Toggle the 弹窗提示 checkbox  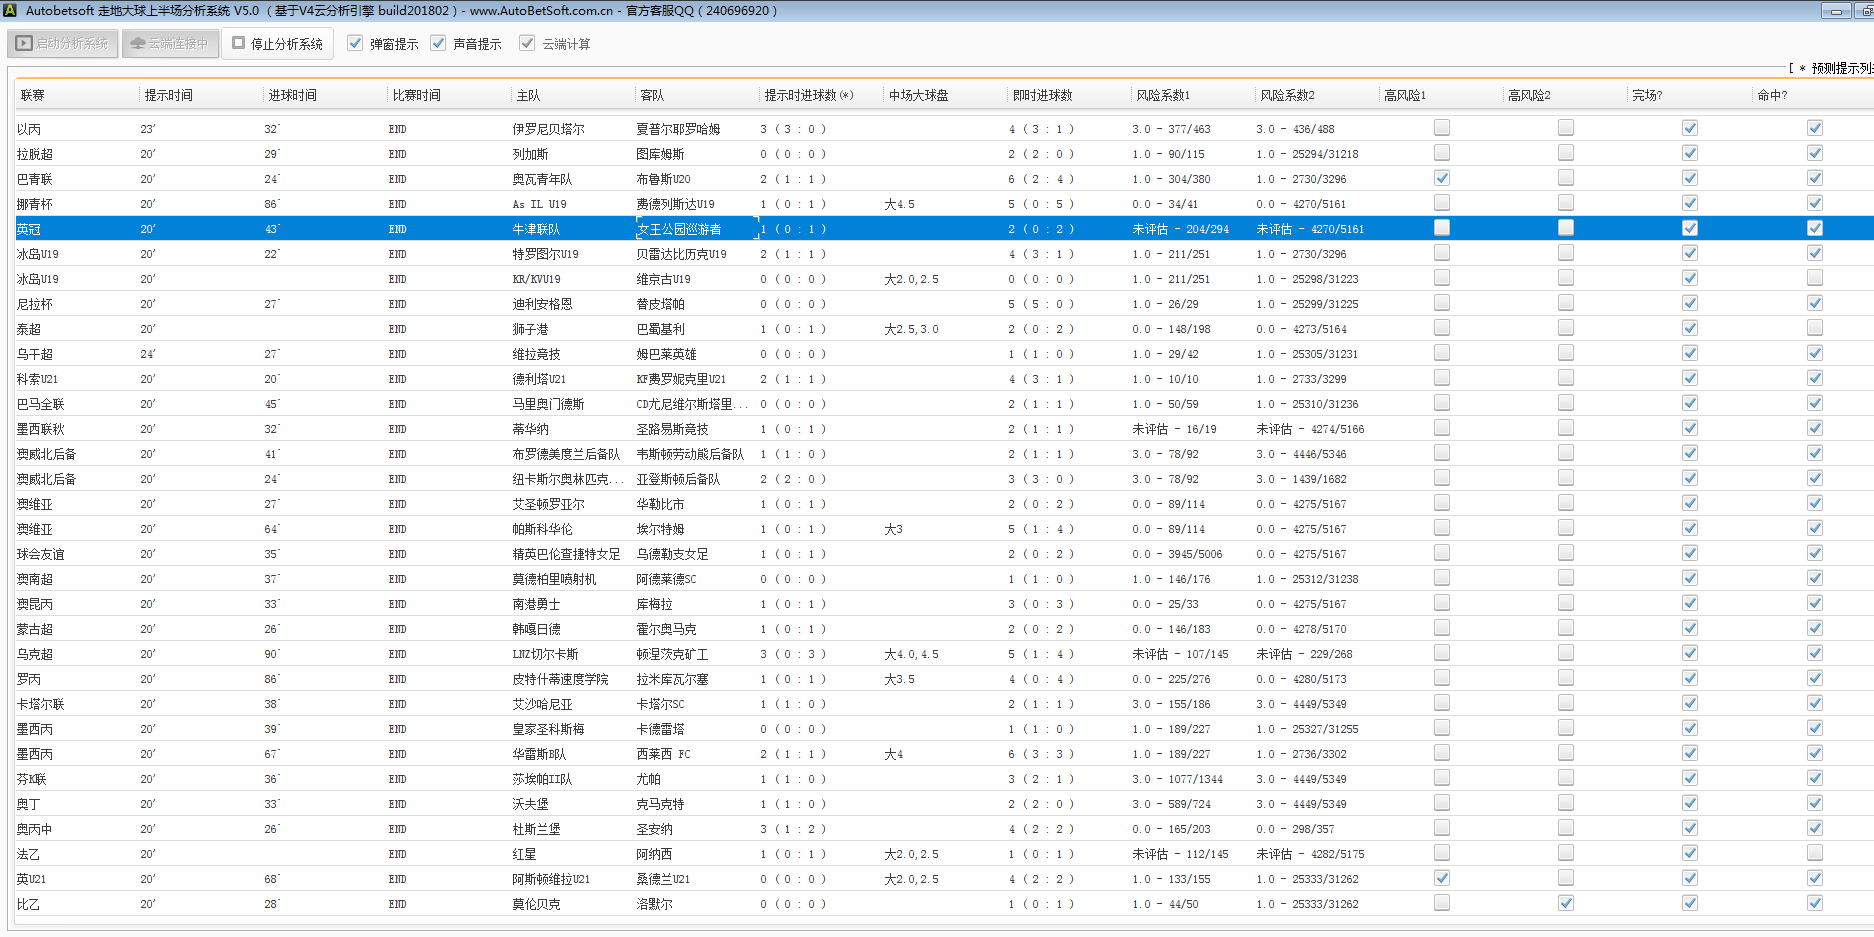click(x=355, y=44)
